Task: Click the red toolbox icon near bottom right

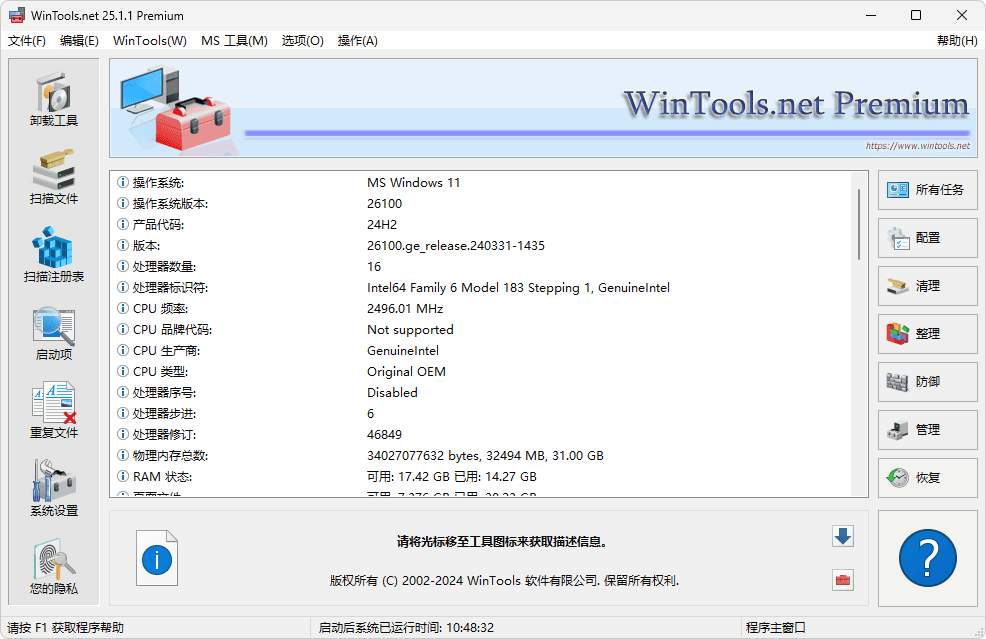Action: point(842,580)
